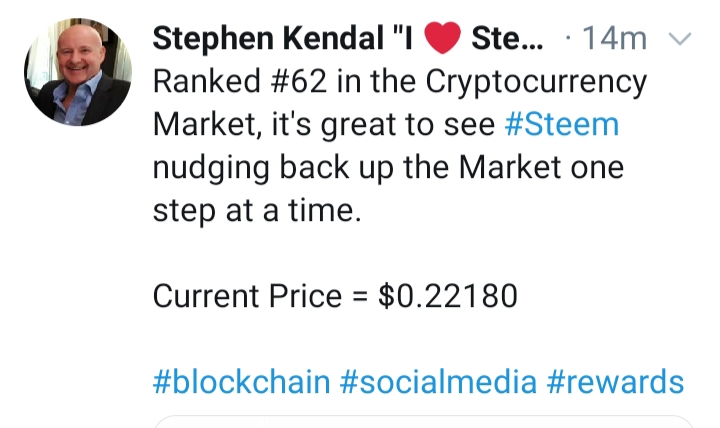Viewport: 720px width, 428px height.
Task: Open the #blockchain hashtag
Action: tap(242, 382)
